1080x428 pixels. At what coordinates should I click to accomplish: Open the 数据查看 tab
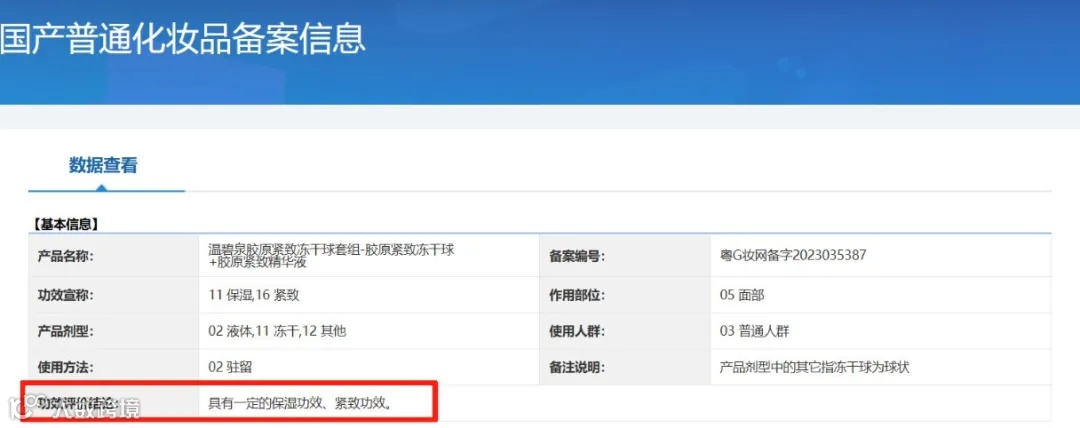(x=103, y=165)
